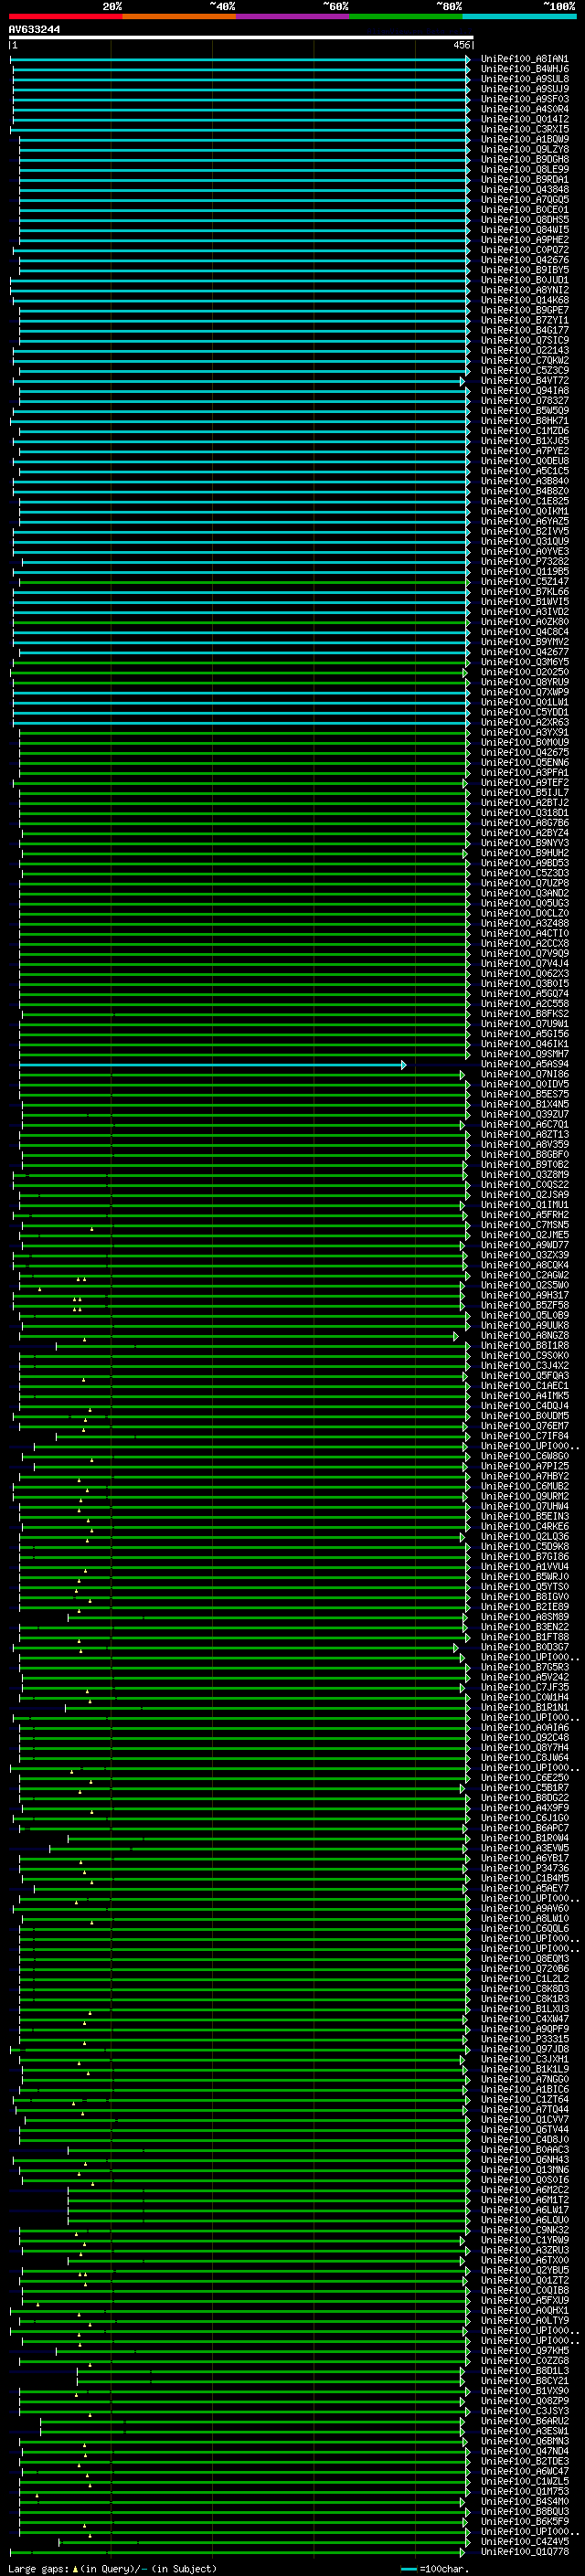
Task: Click the UniRef100_B9GPE7 label
Action: click(524, 310)
